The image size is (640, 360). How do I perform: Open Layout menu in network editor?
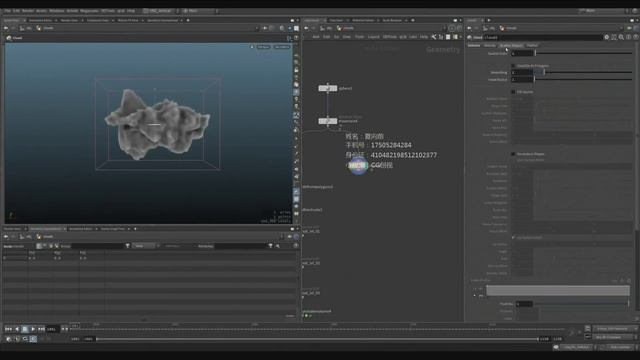(373, 37)
